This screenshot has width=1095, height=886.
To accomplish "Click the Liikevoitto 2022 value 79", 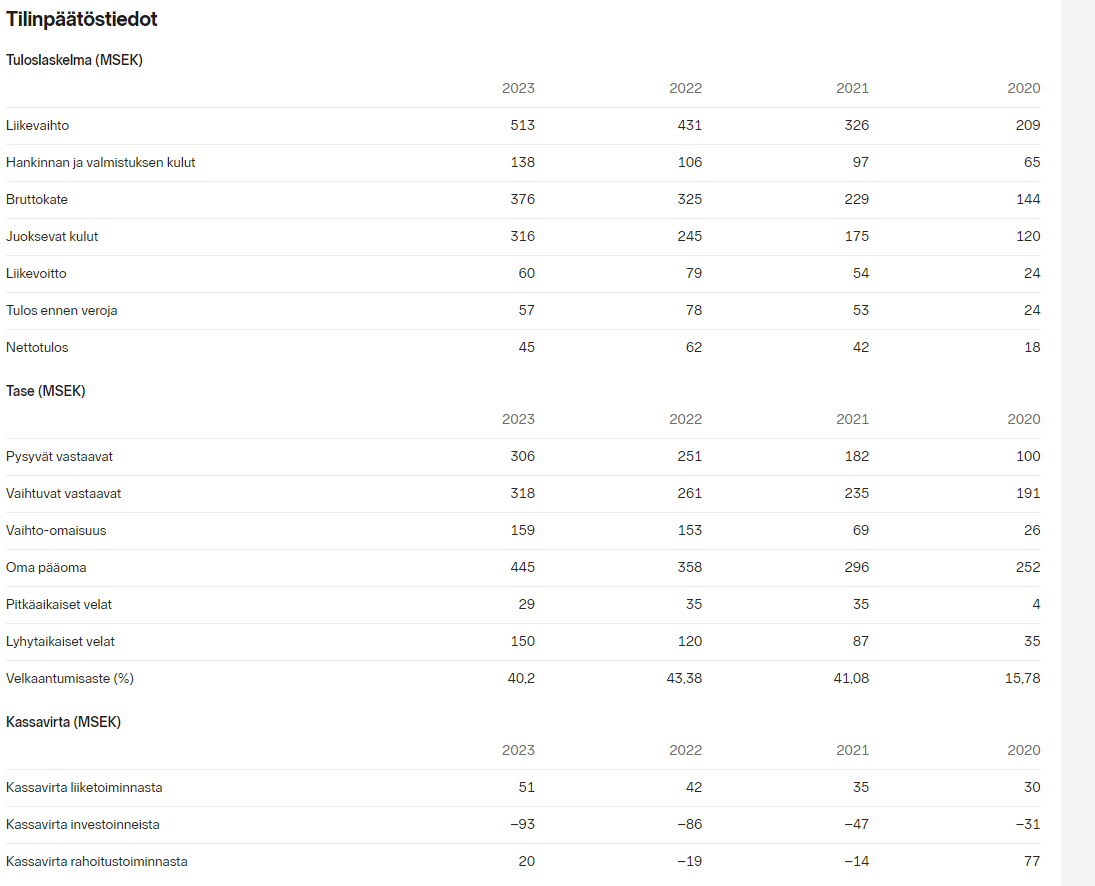I will click(693, 274).
